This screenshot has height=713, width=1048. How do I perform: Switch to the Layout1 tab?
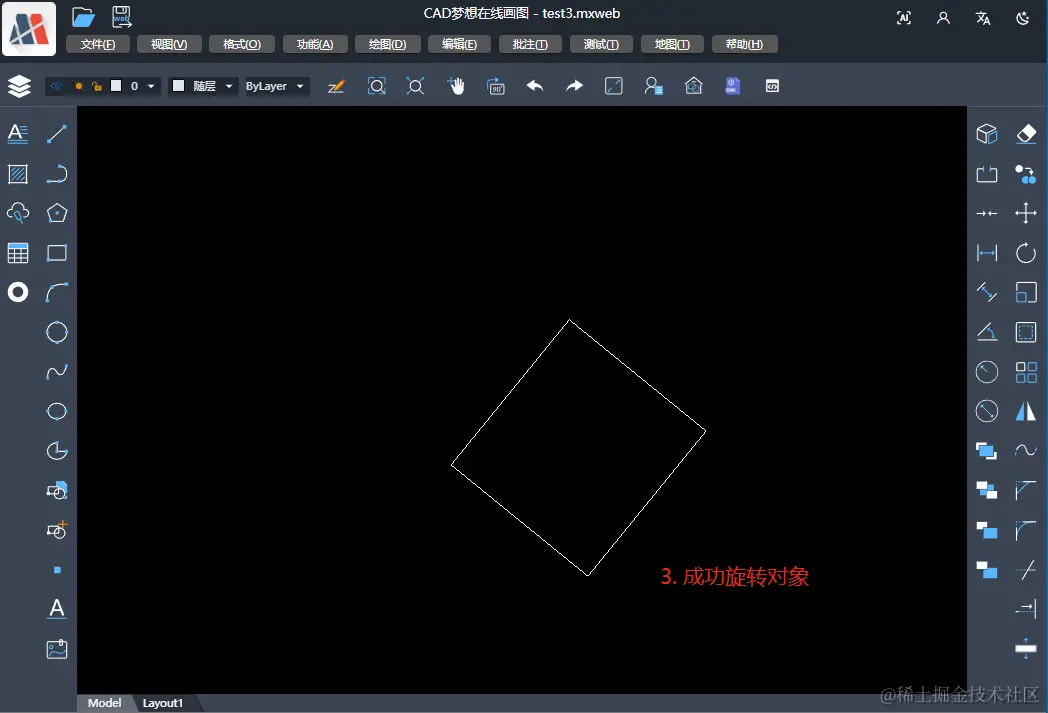coord(162,703)
